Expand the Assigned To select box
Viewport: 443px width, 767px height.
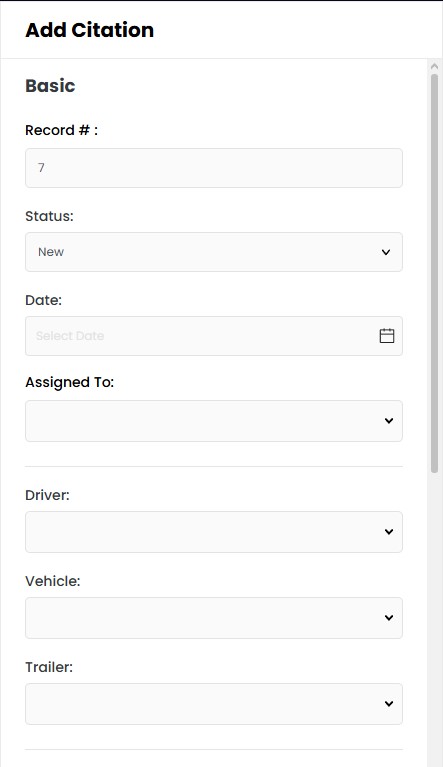214,421
